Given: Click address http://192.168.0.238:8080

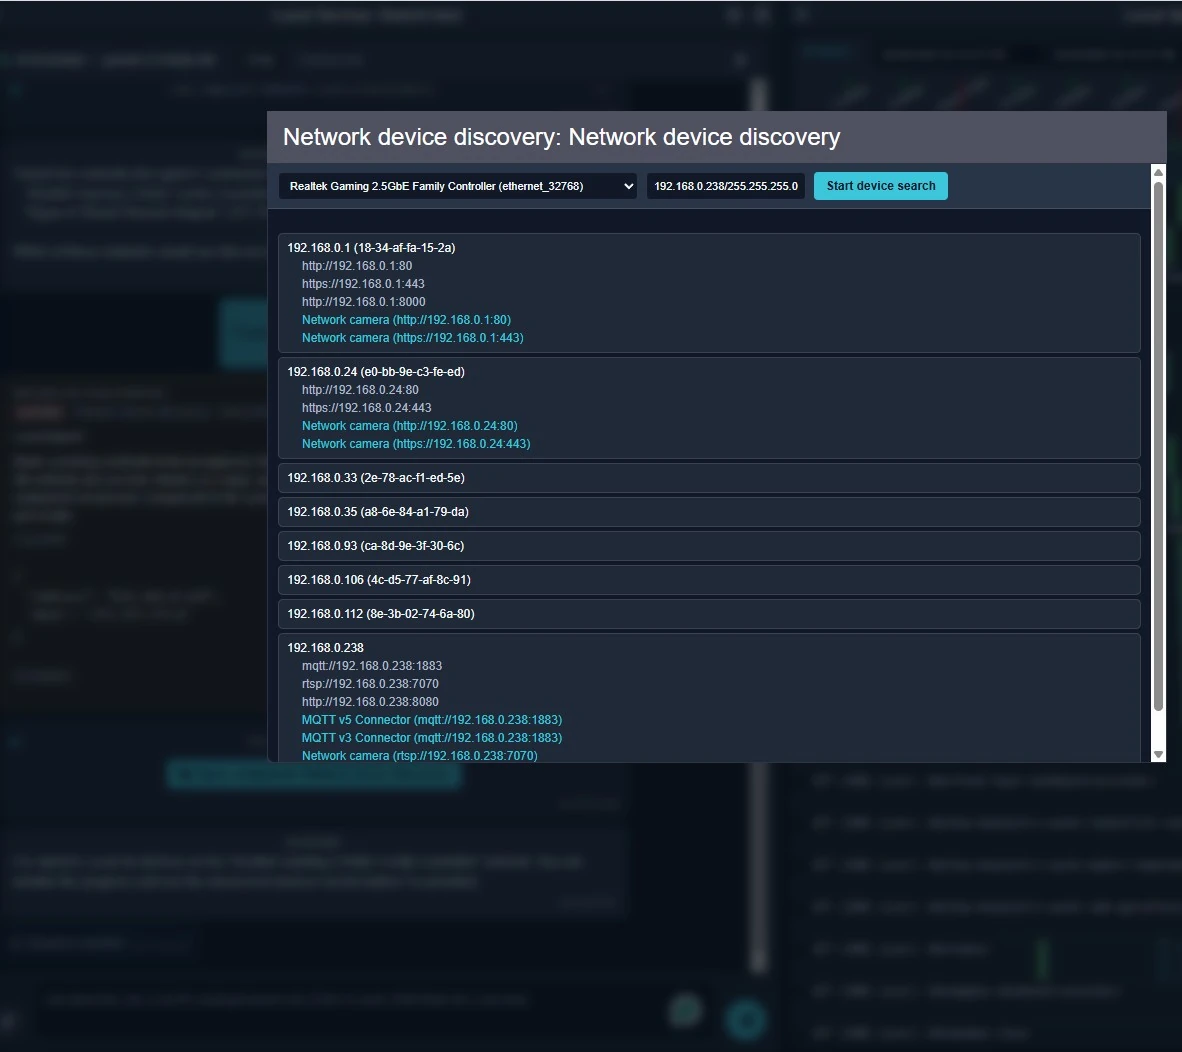Looking at the screenshot, I should coord(370,702).
